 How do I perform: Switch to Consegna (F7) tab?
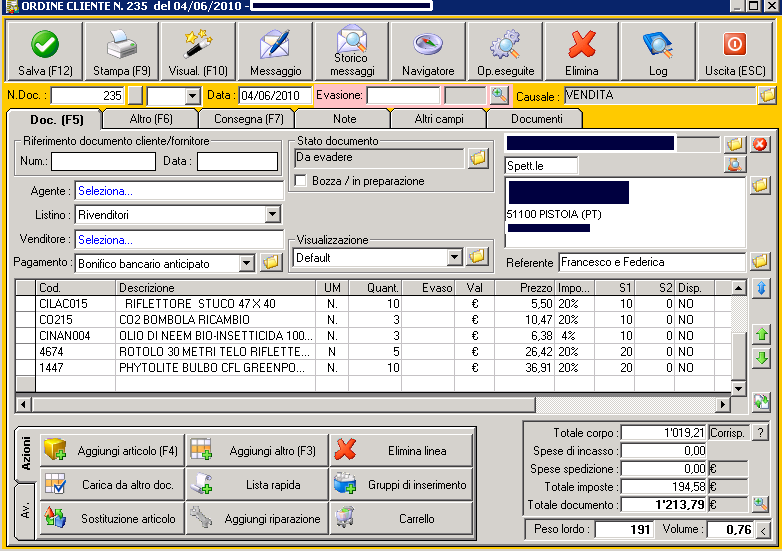pos(248,119)
